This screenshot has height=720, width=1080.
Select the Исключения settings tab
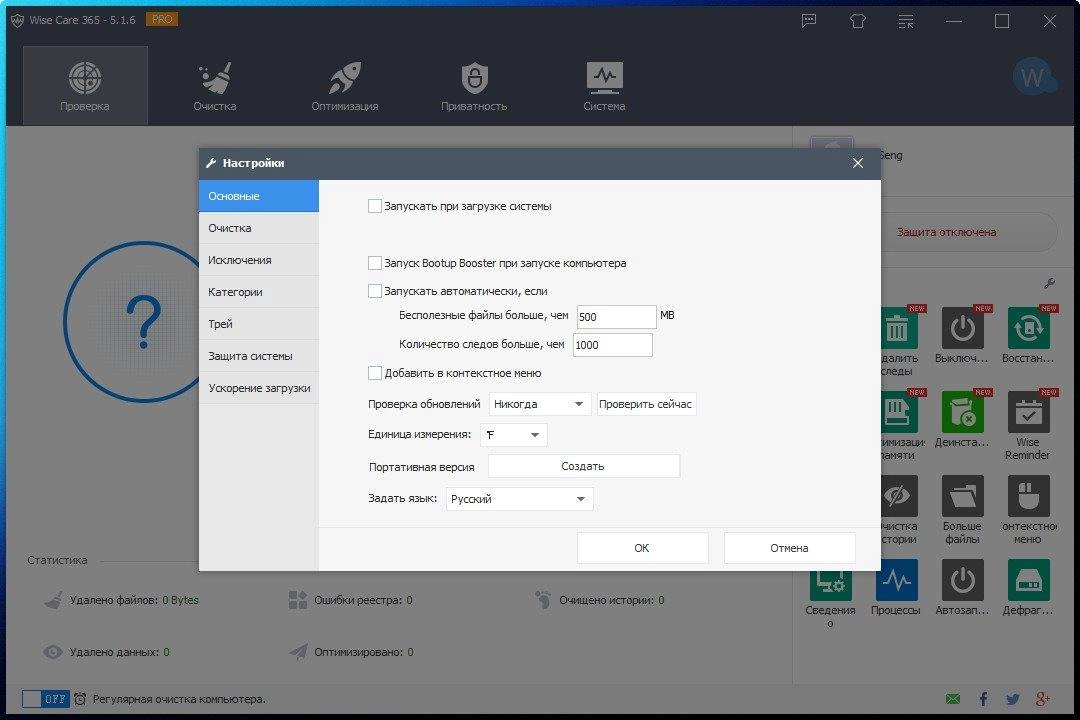[x=259, y=260]
